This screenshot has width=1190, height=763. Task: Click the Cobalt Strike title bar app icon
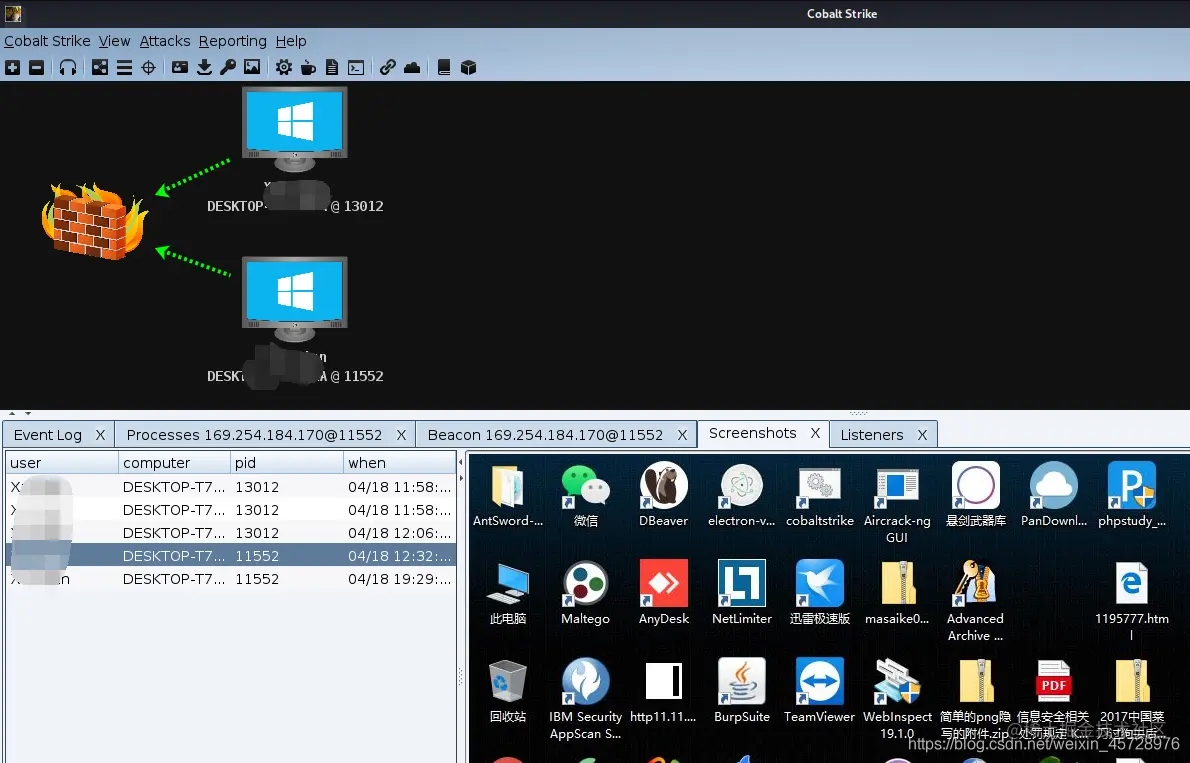pyautogui.click(x=13, y=13)
